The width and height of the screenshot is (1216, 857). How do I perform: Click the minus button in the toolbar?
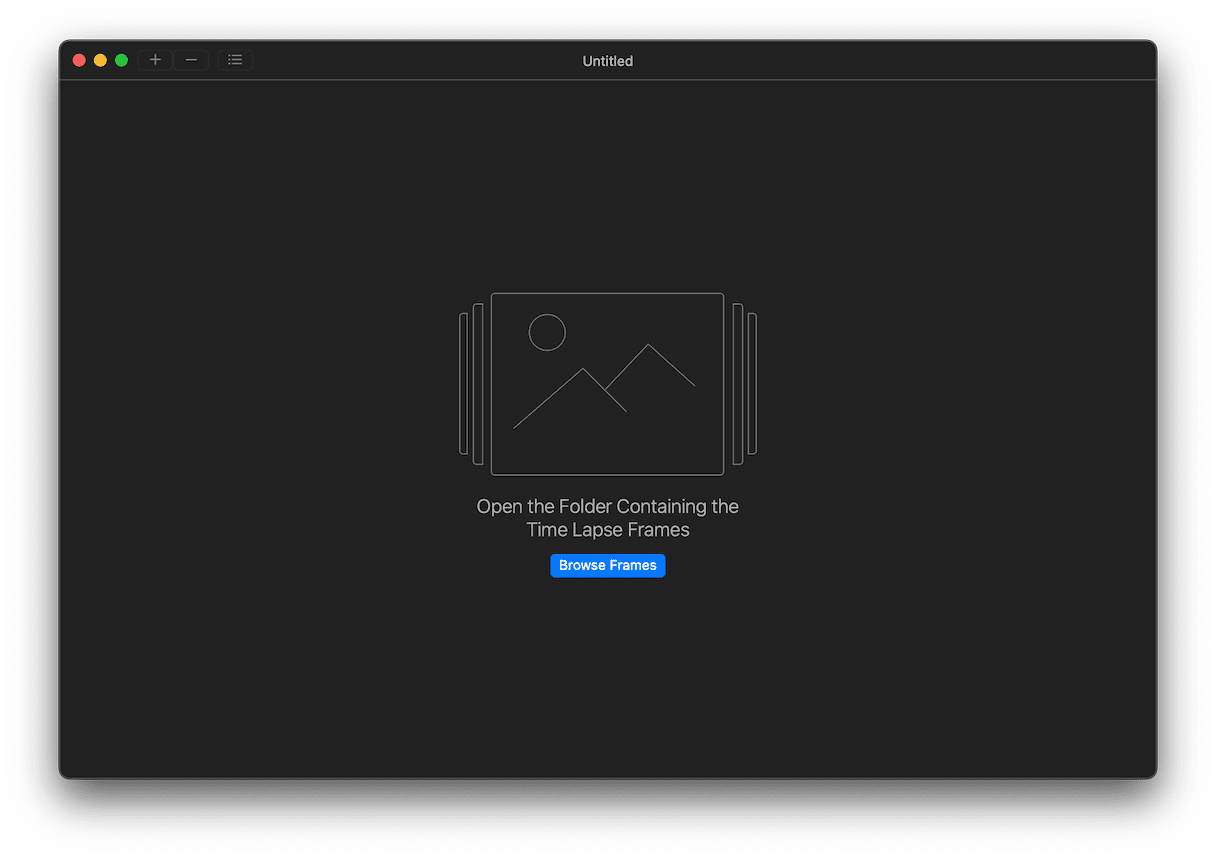click(191, 60)
